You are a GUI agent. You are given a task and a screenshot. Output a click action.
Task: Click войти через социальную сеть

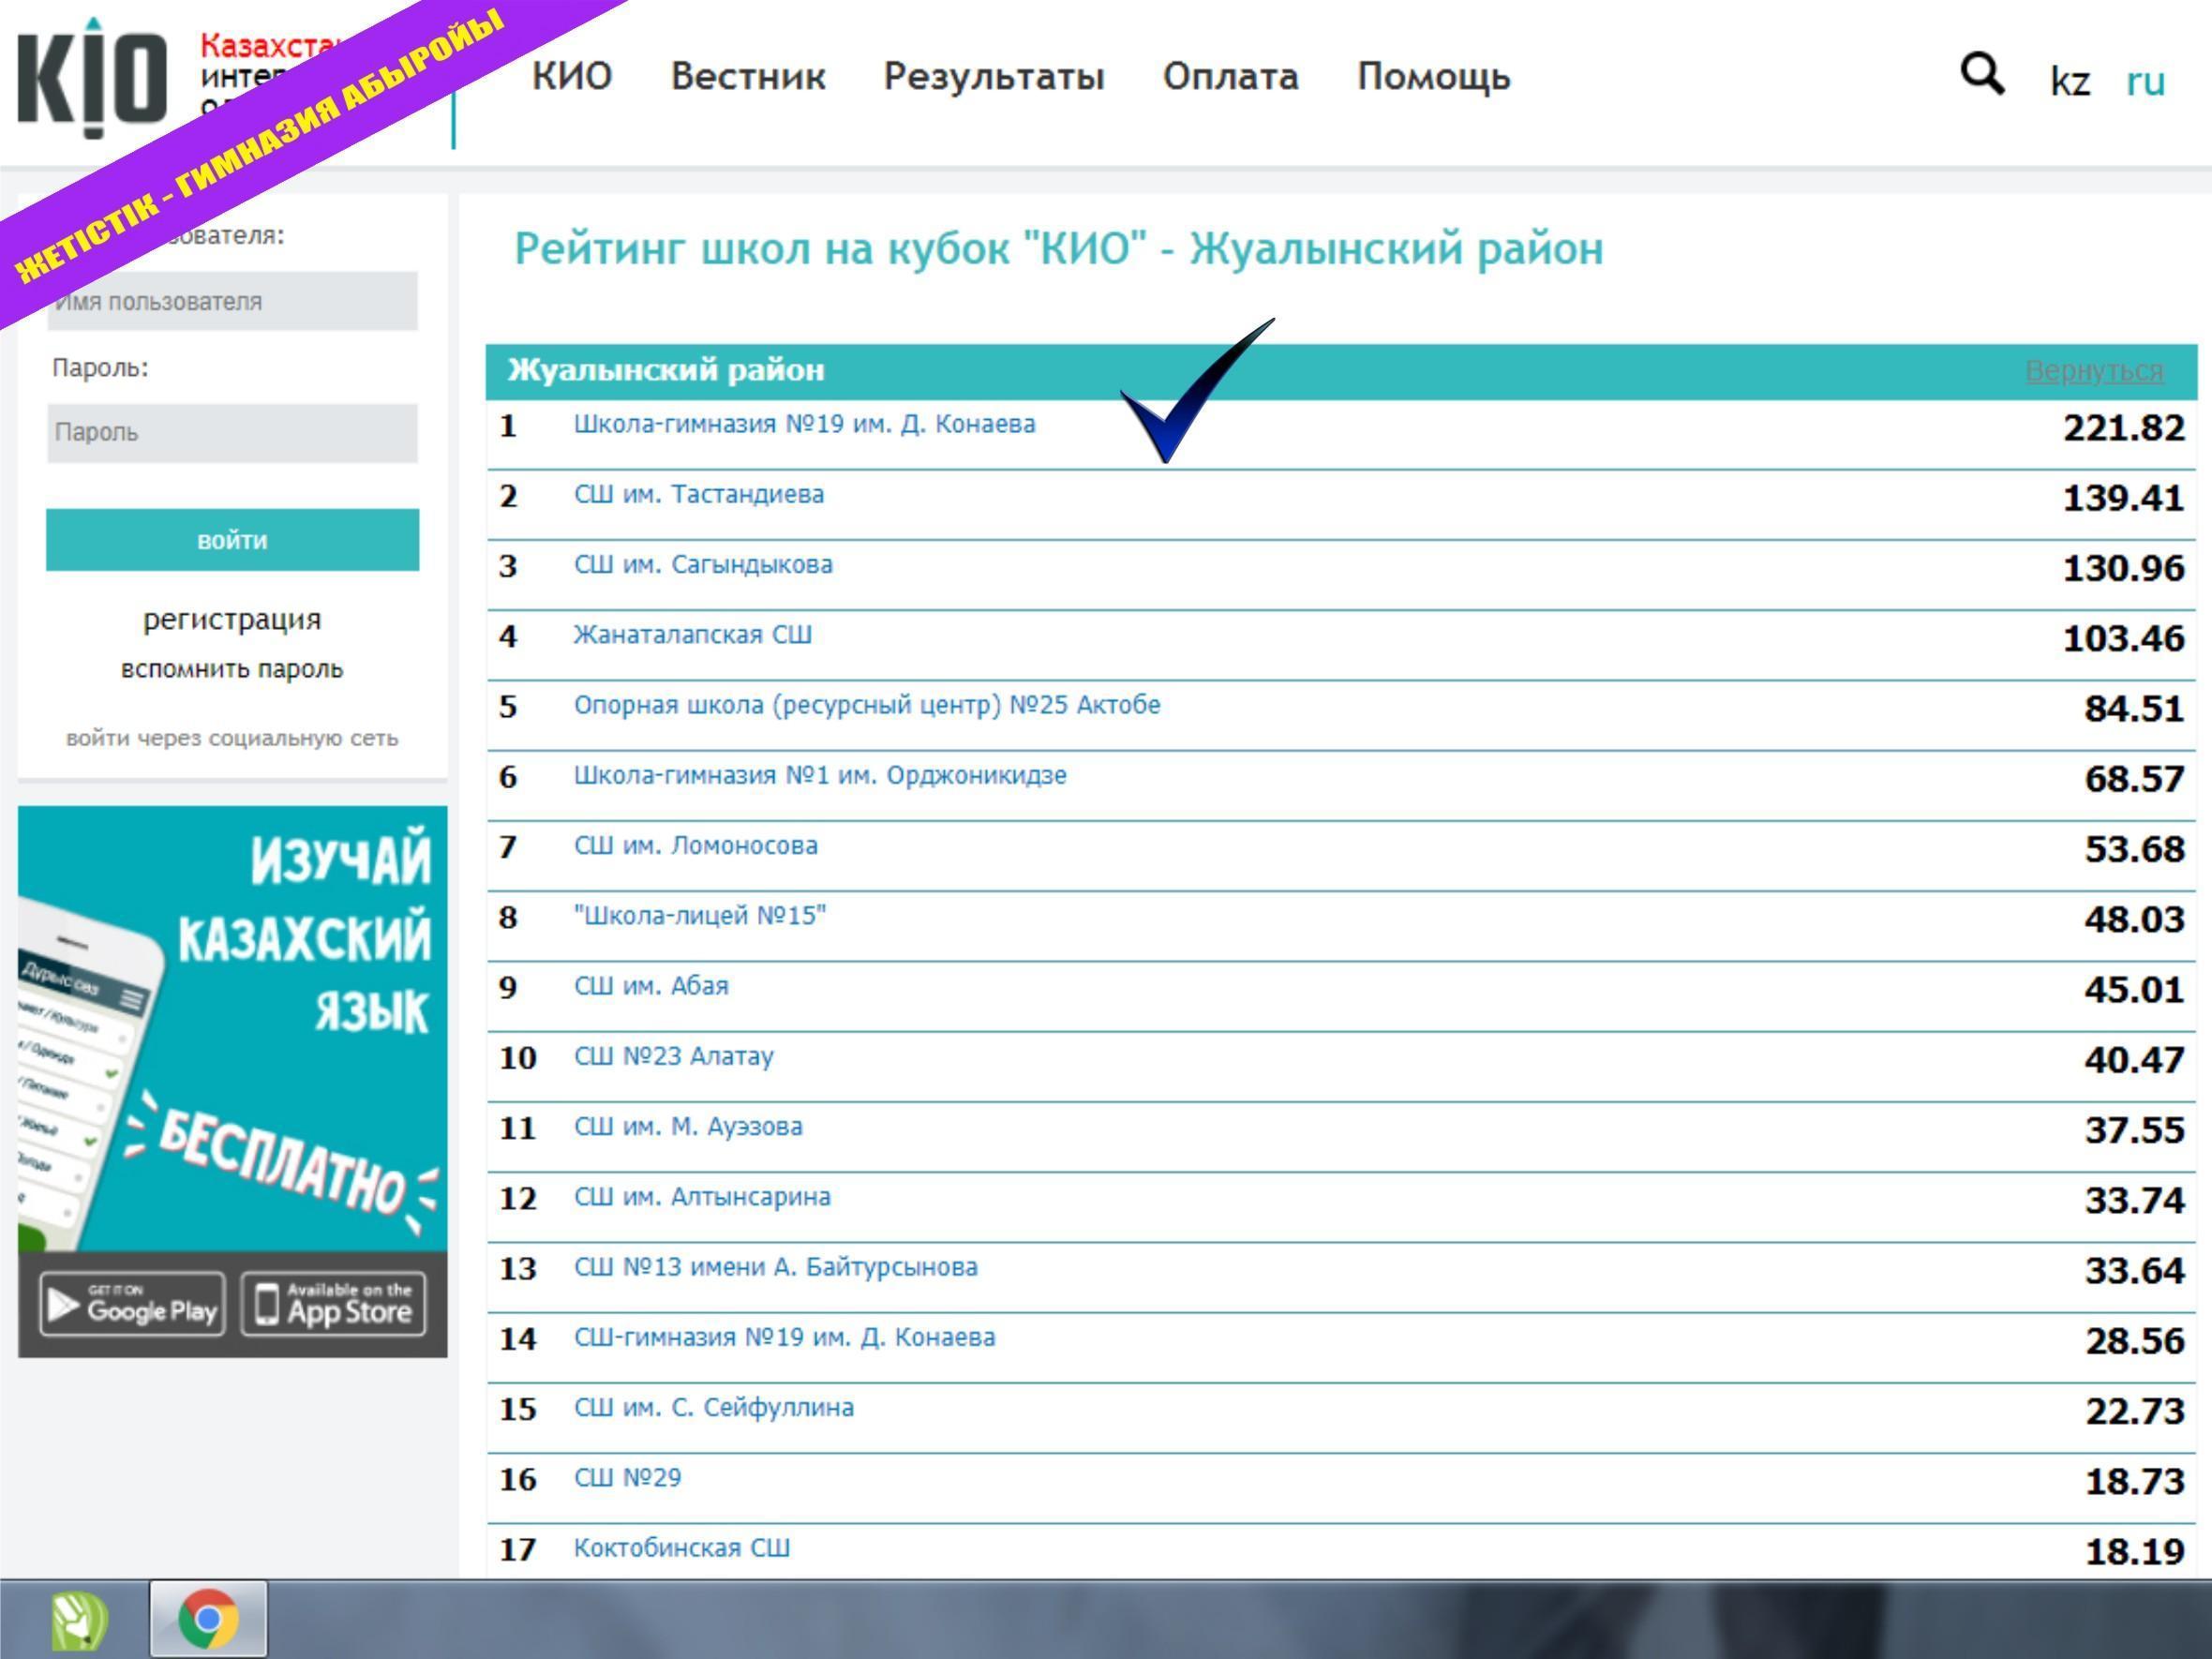tap(232, 738)
